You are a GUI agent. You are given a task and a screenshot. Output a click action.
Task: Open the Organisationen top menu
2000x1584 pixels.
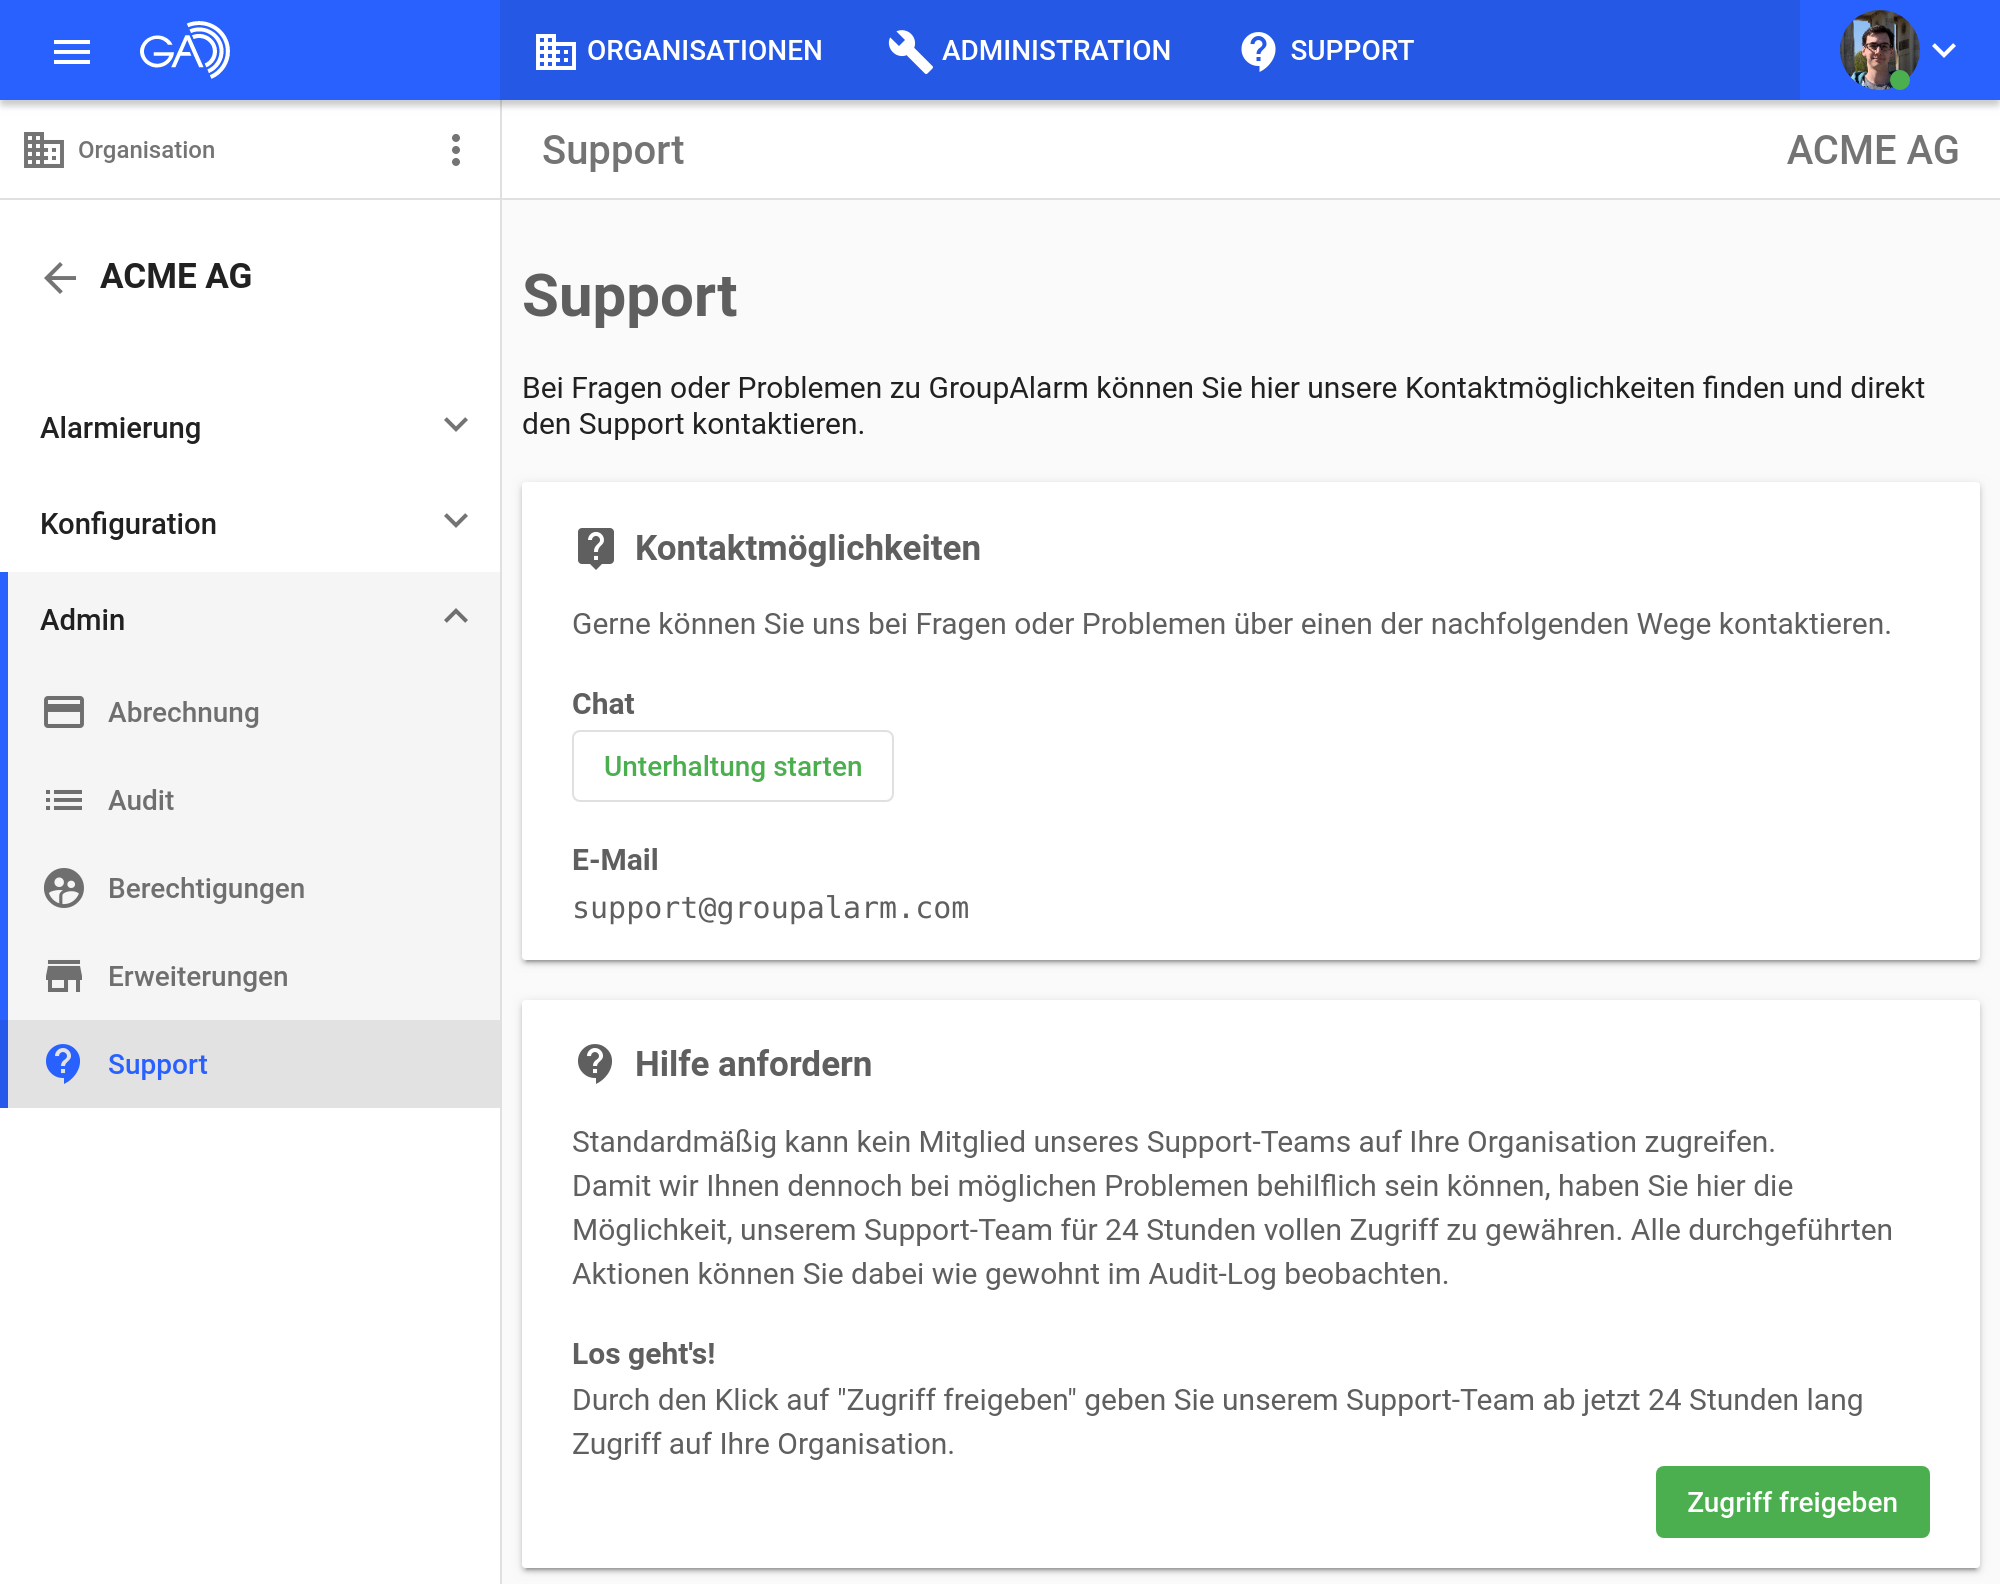[x=679, y=51]
